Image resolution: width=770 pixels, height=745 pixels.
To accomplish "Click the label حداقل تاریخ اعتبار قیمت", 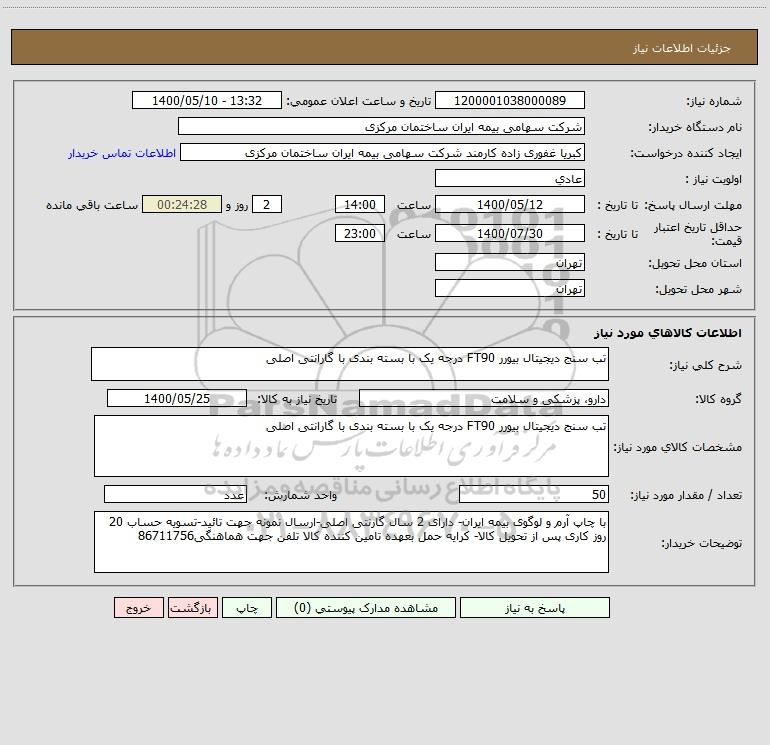I will 698,234.
